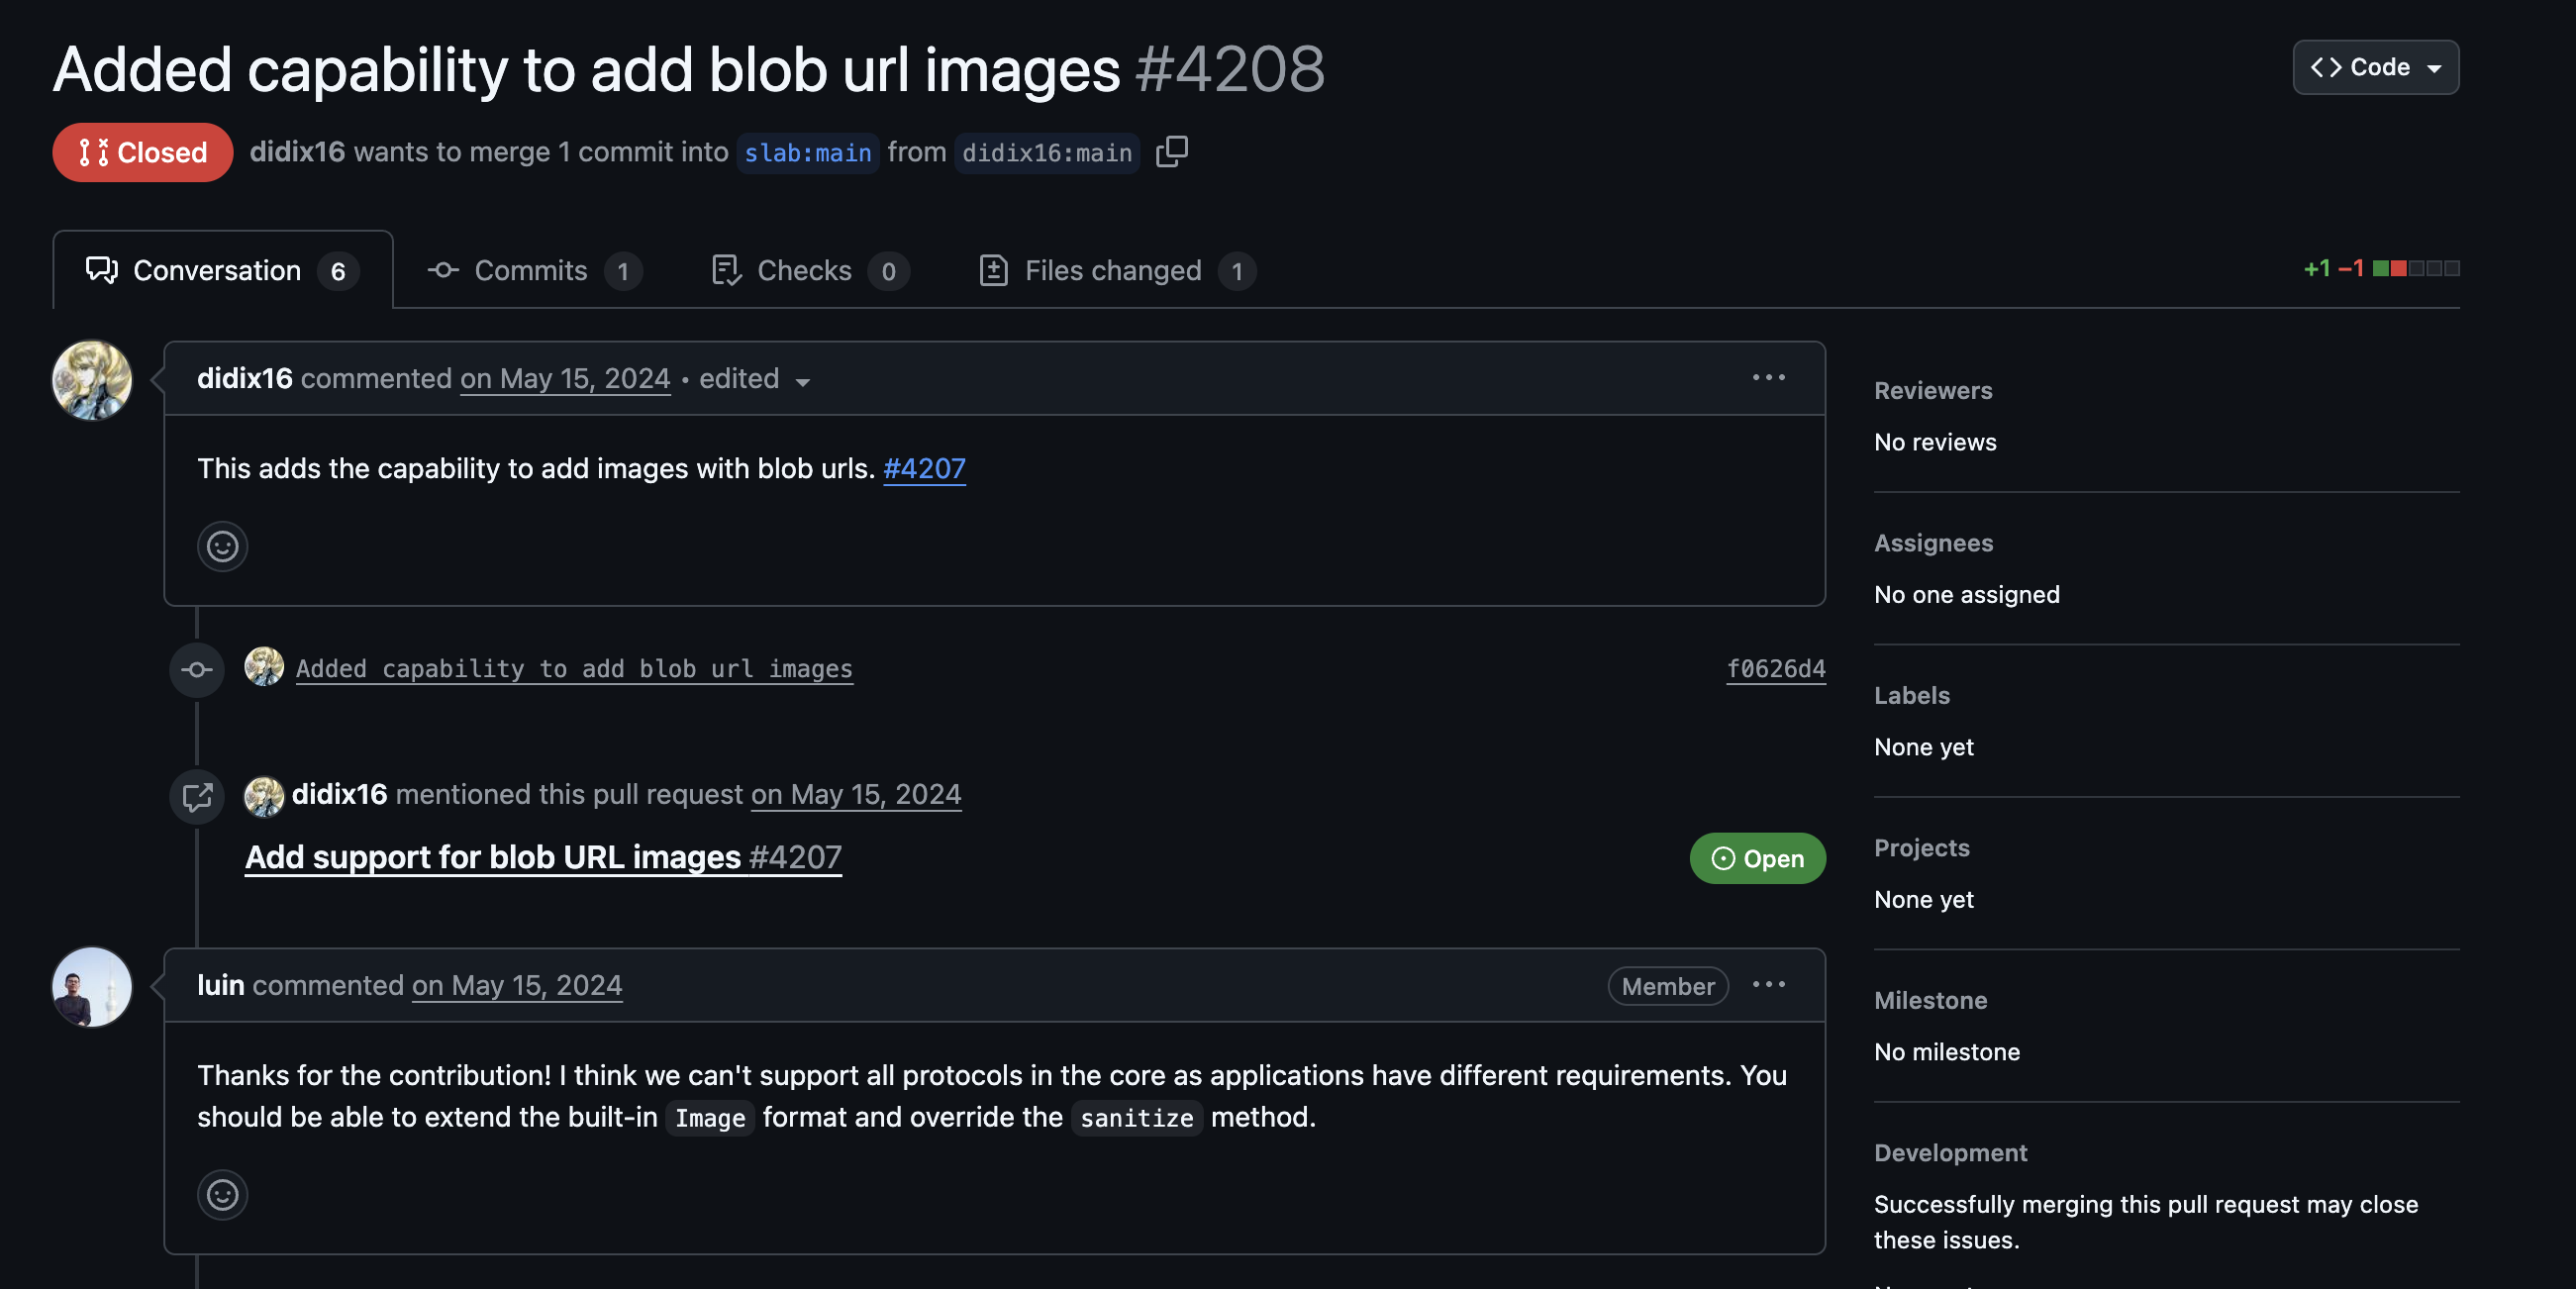Copy the head branch name icon
This screenshot has width=2576, height=1289.
pyautogui.click(x=1171, y=152)
